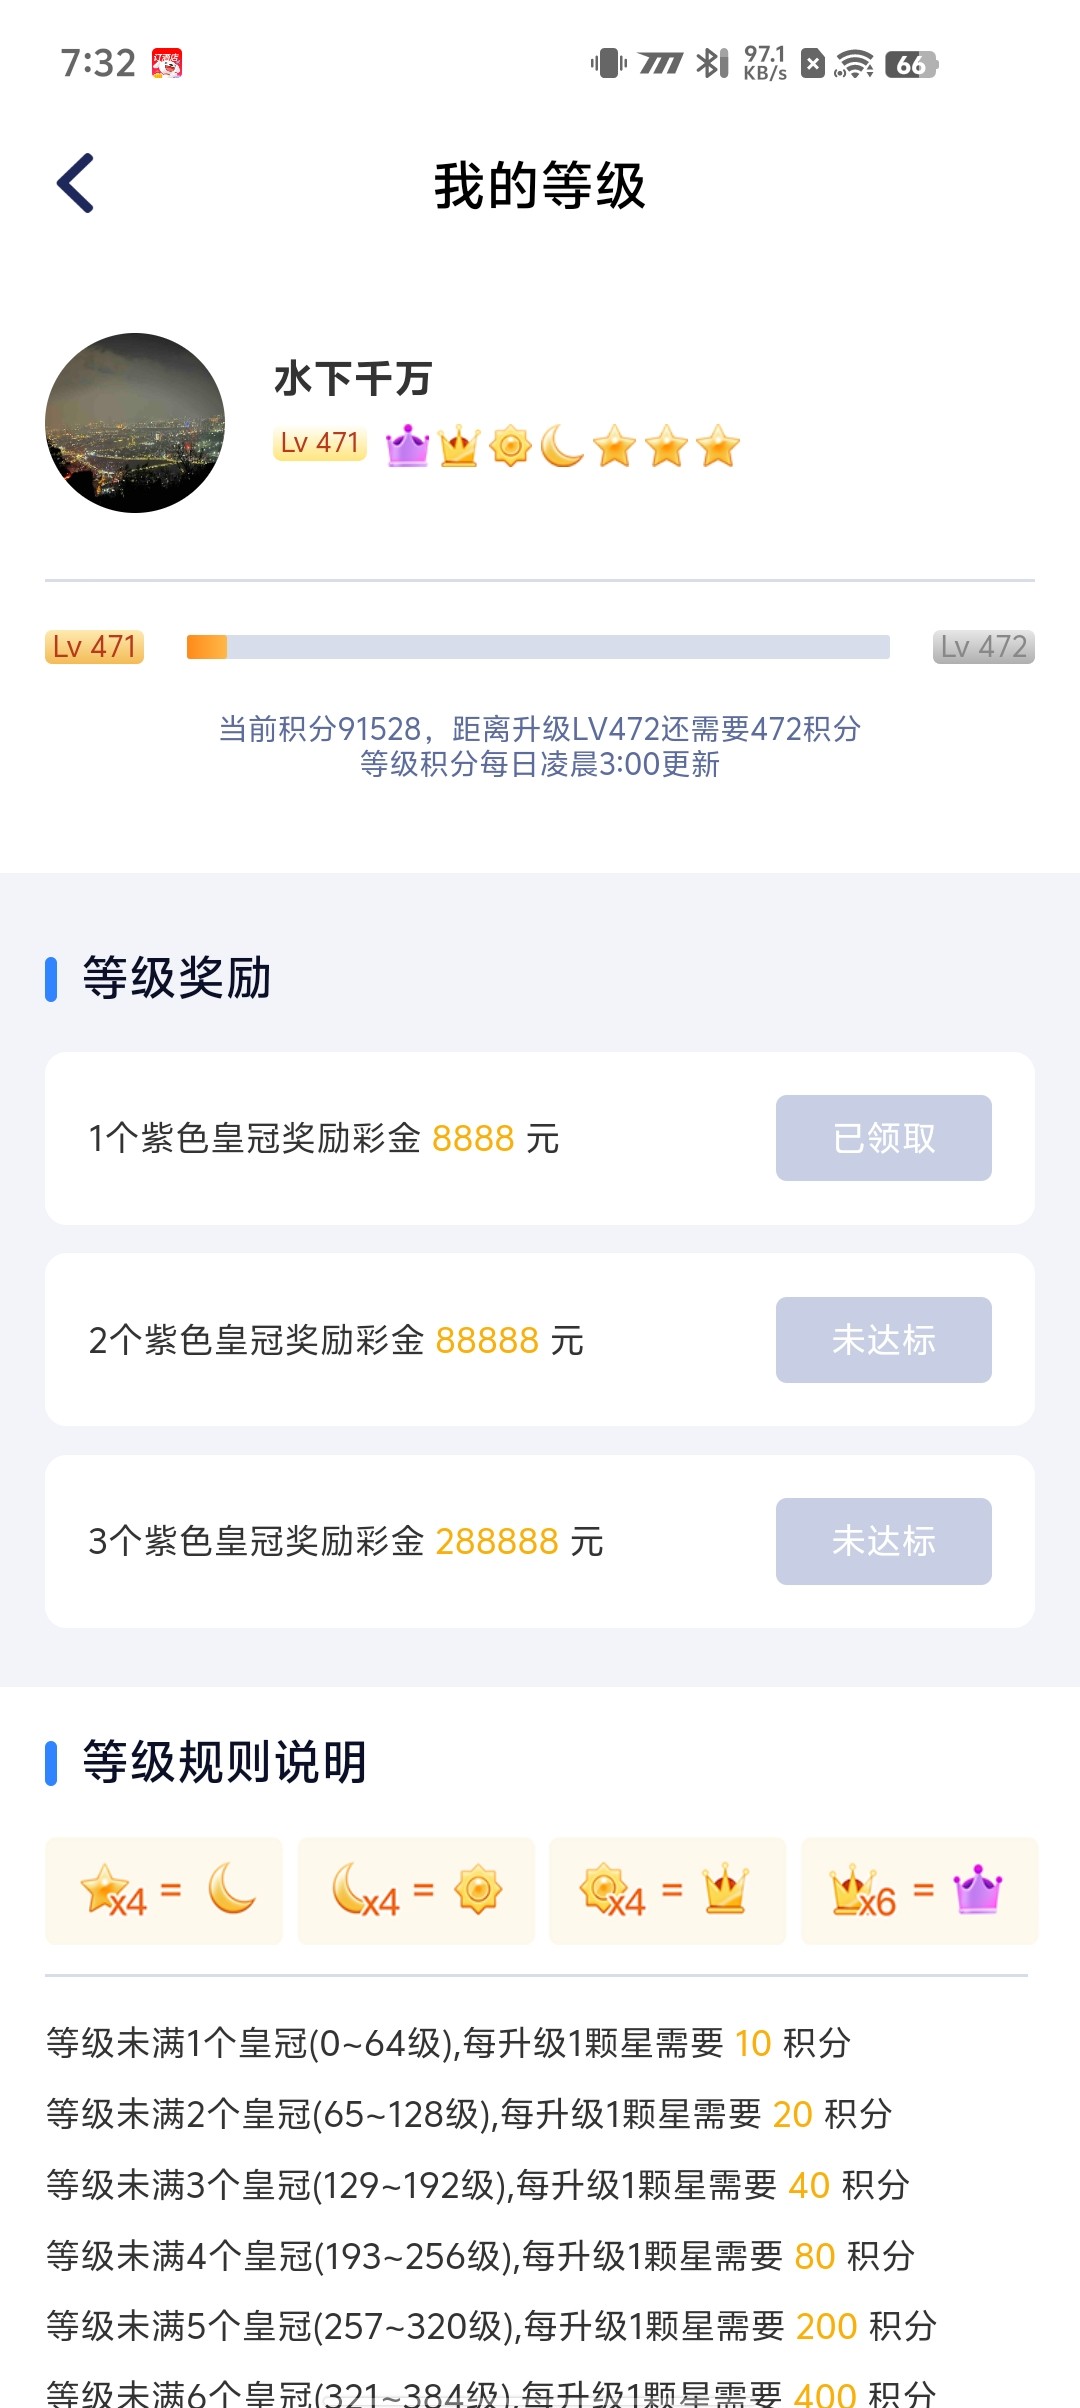Tap the level progress bar
Image resolution: width=1080 pixels, height=2408 pixels.
(x=538, y=647)
